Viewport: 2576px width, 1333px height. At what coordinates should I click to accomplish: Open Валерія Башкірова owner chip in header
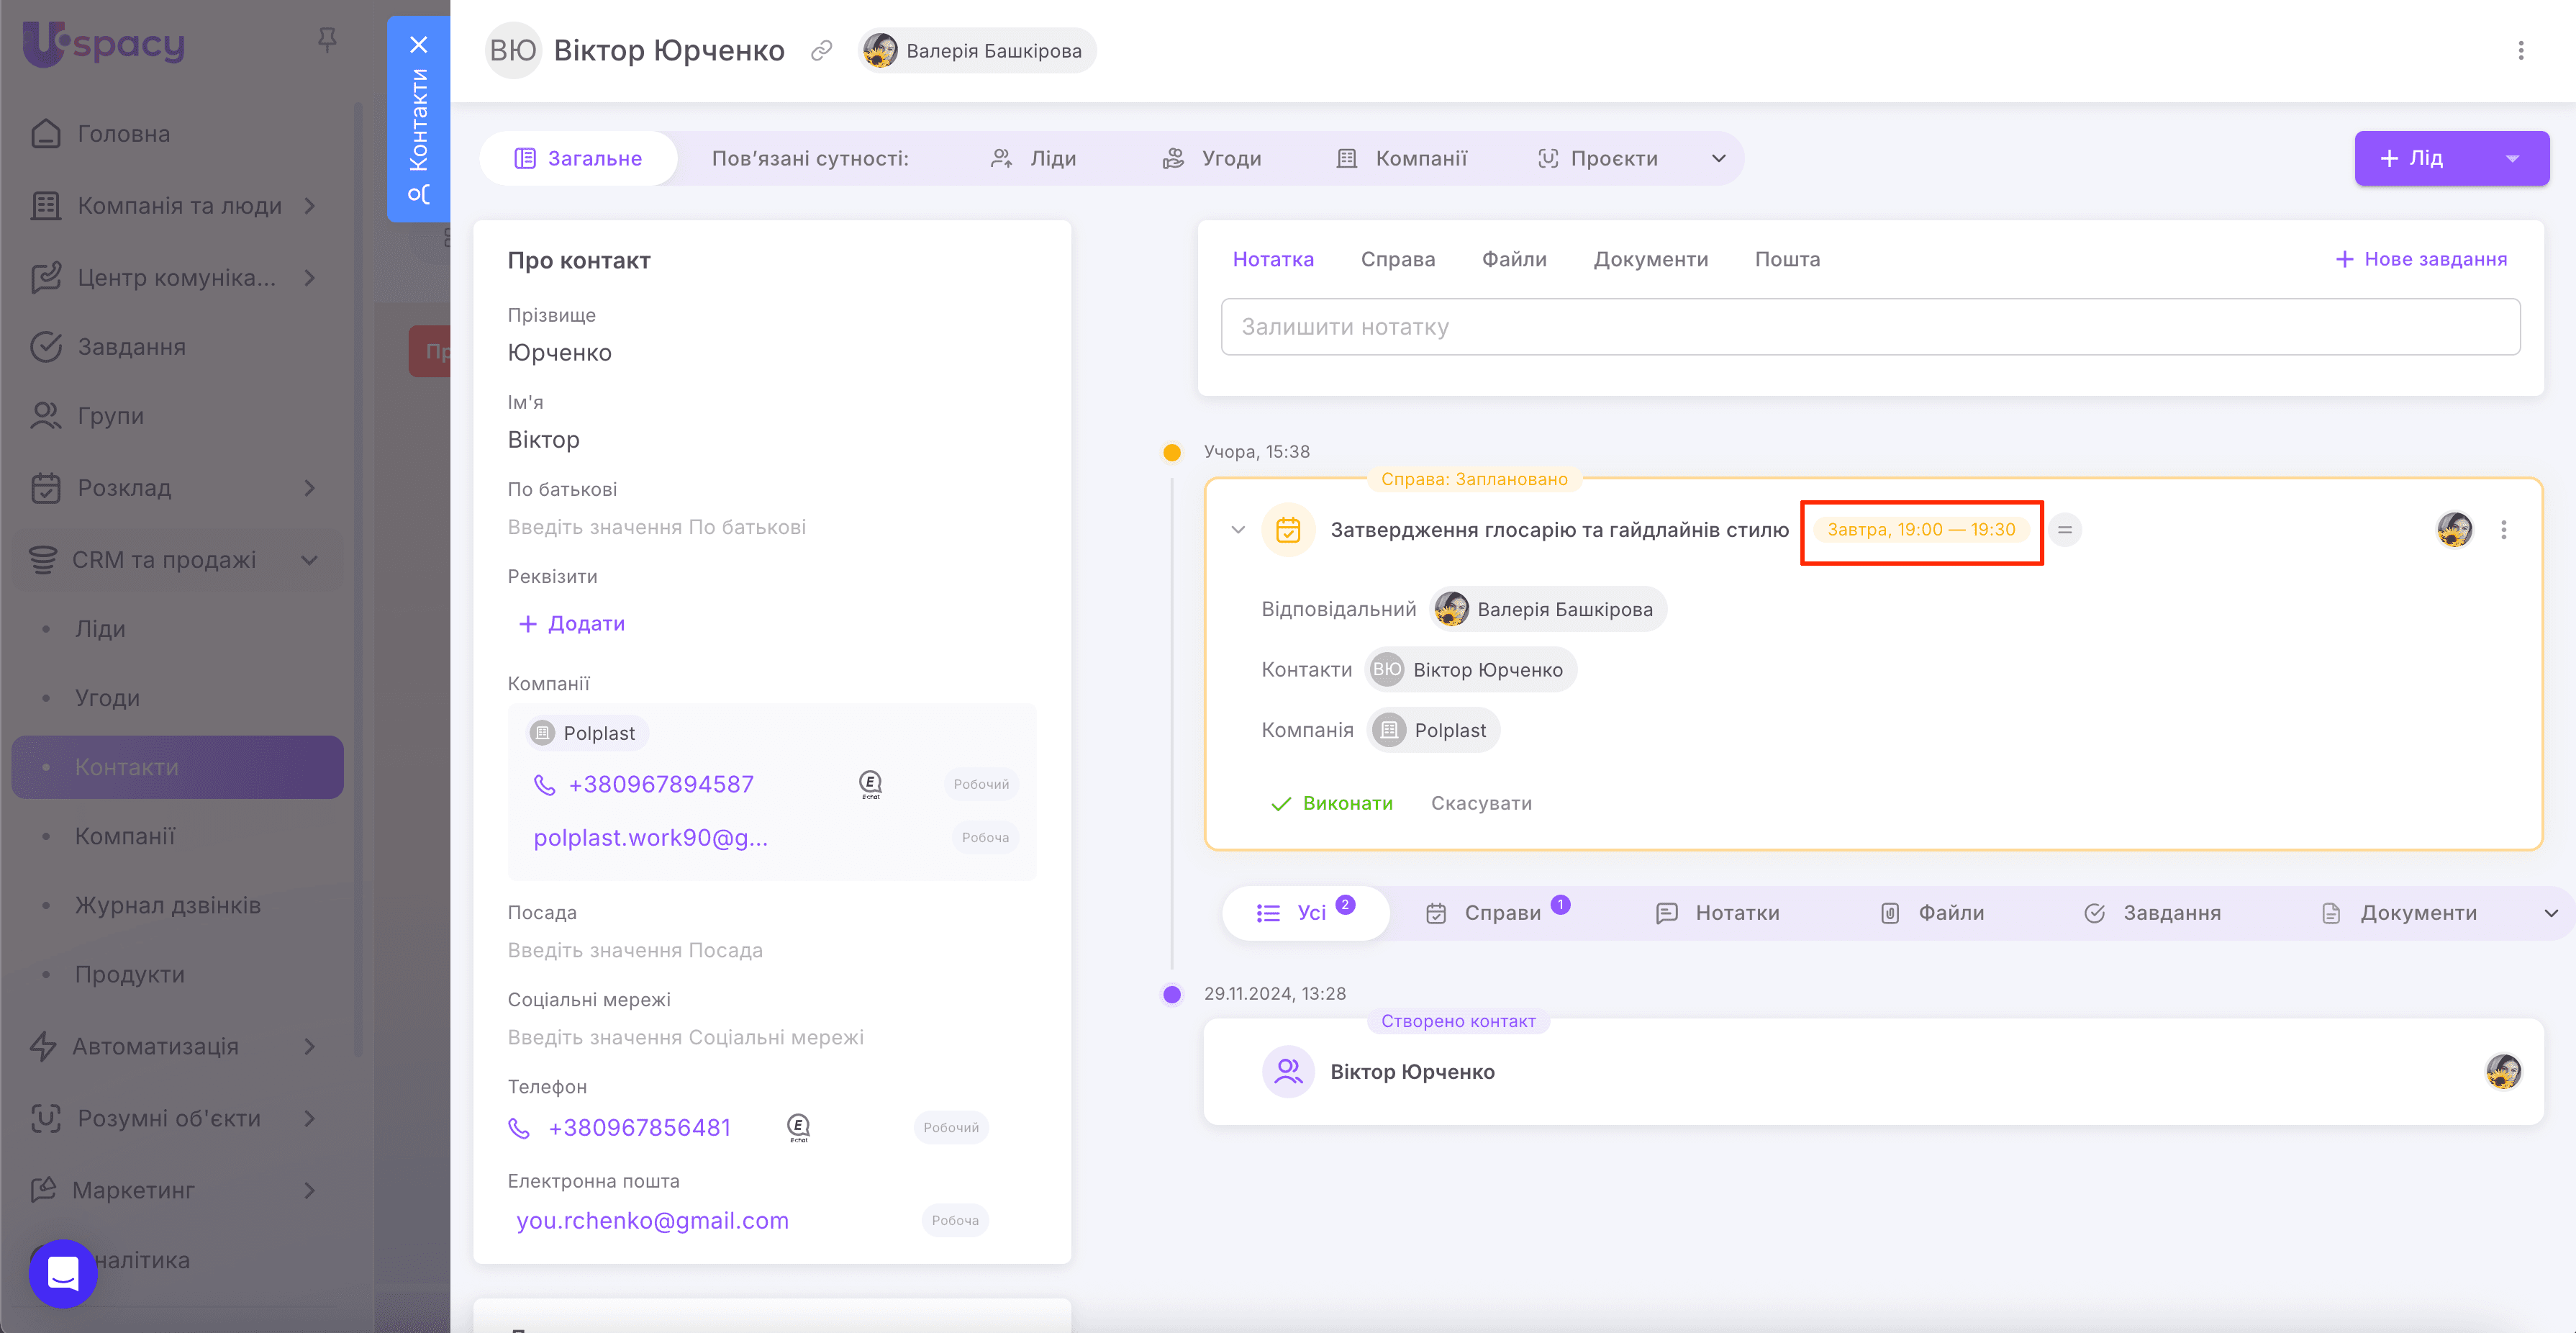[977, 50]
